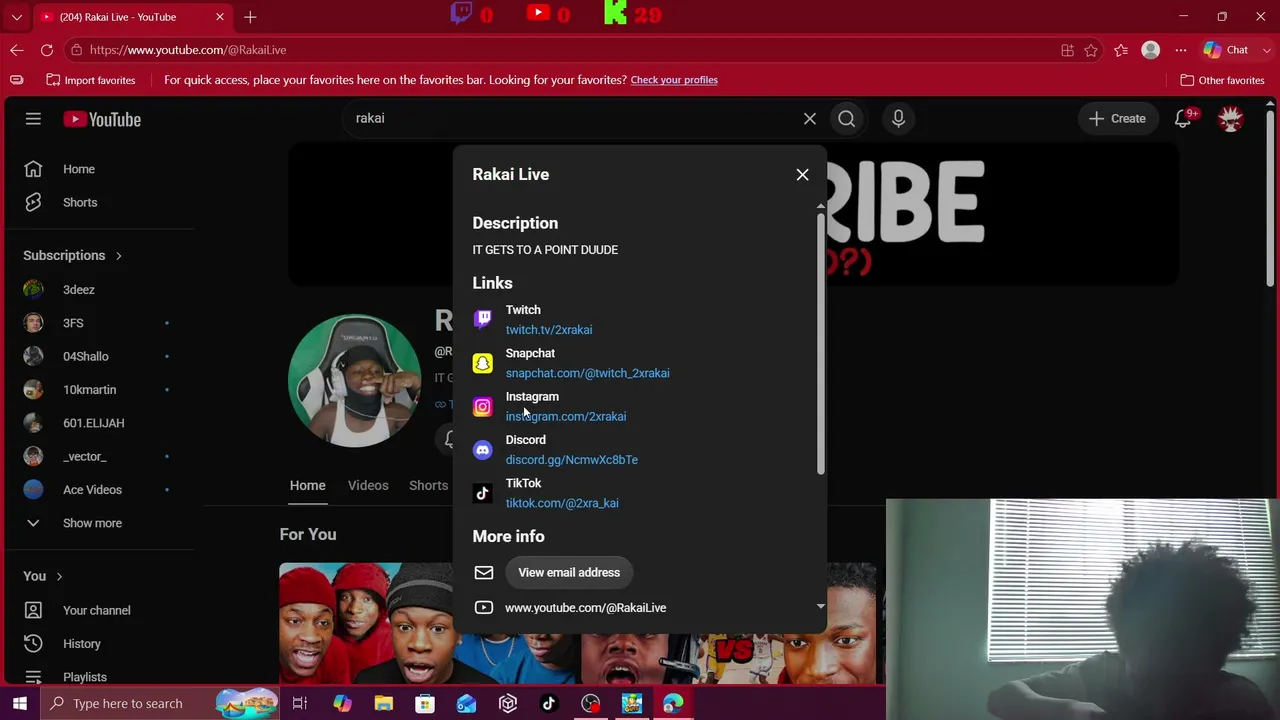Go back to the previous page

17,50
